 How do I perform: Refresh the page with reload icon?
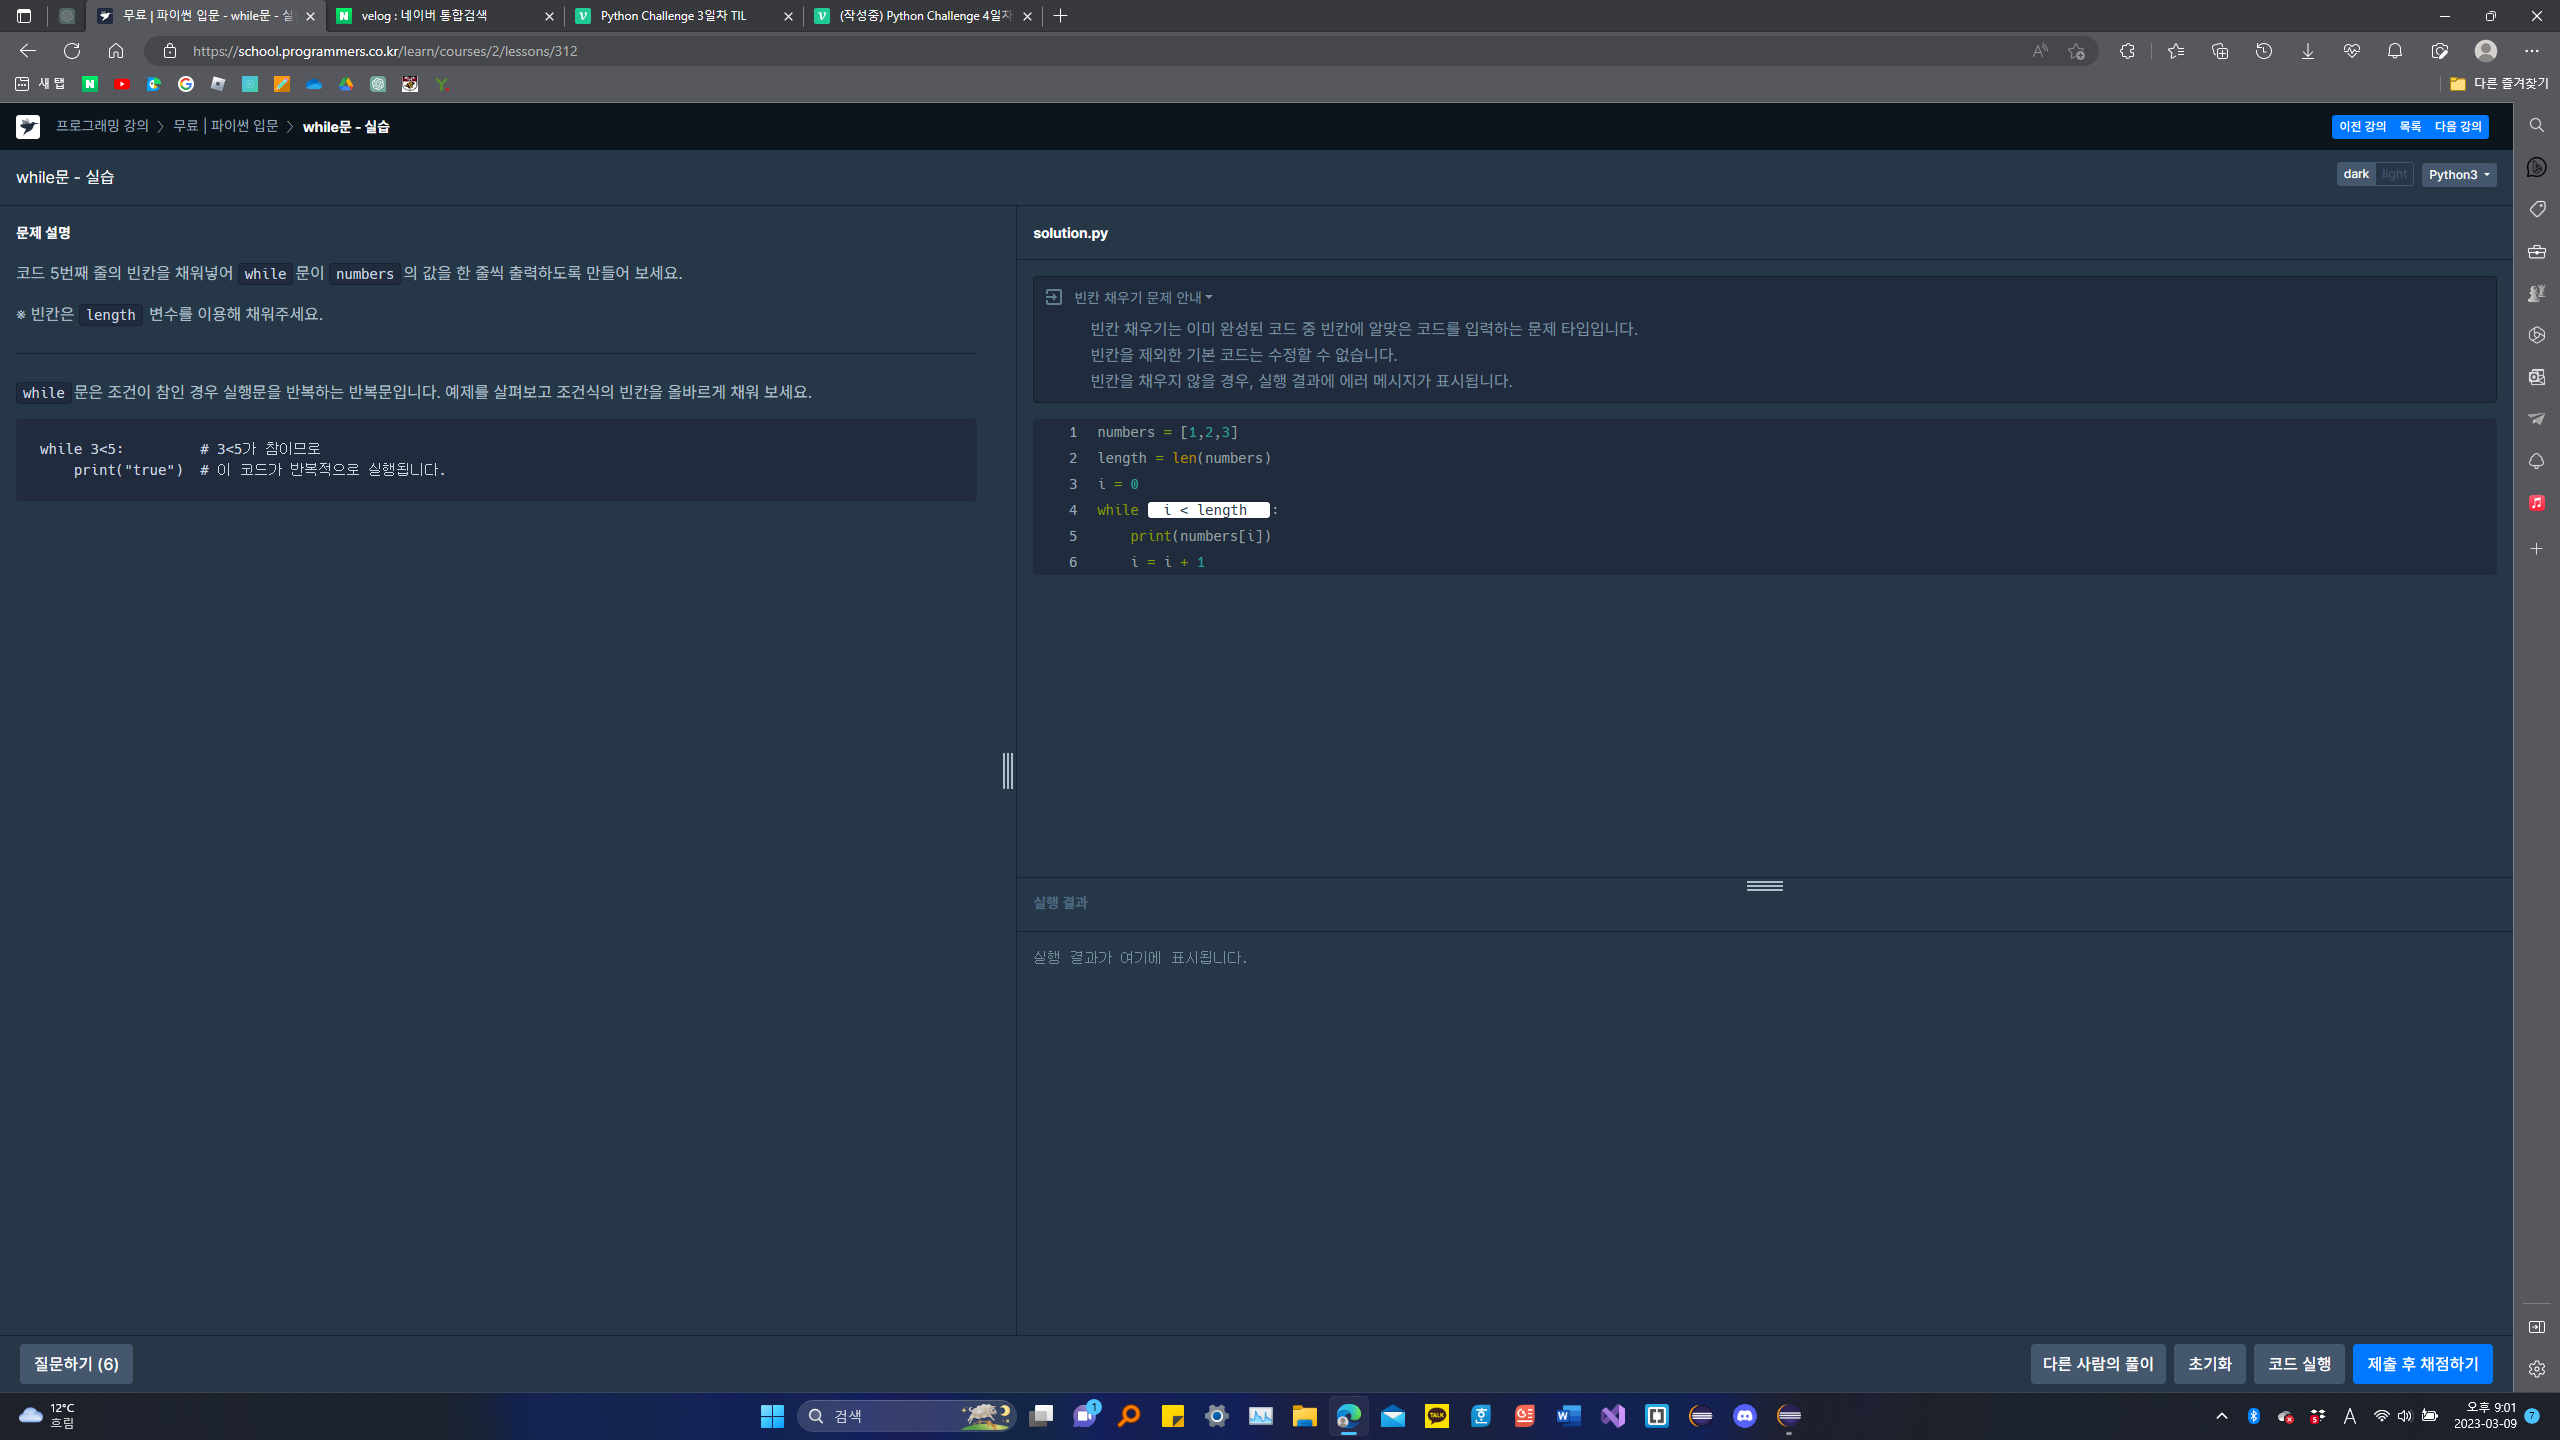point(72,51)
